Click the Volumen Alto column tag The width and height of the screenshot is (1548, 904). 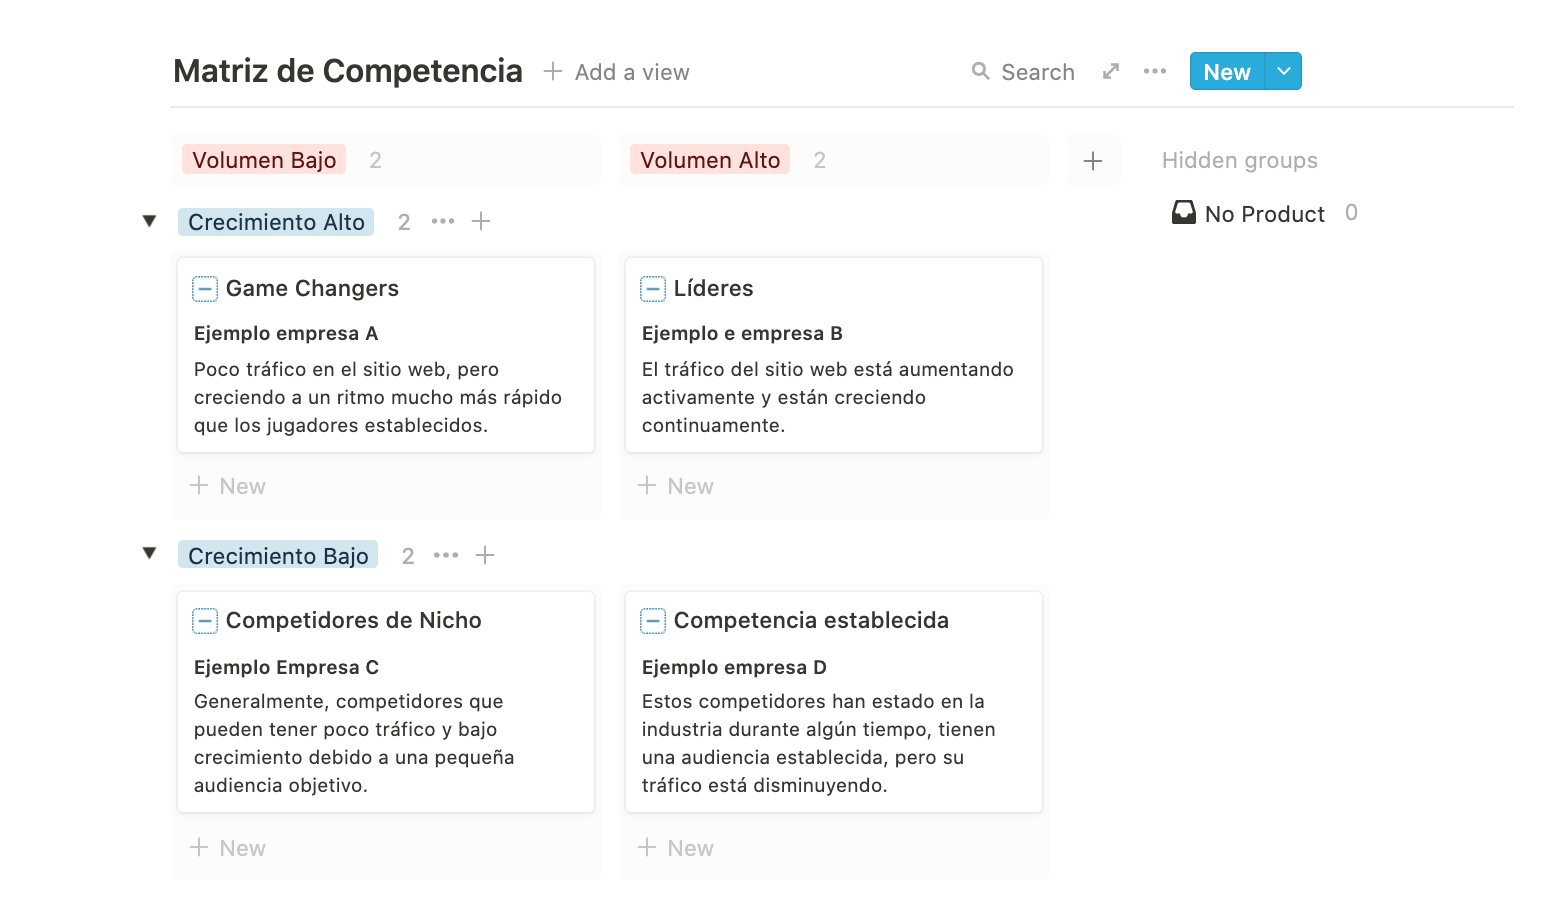710,160
